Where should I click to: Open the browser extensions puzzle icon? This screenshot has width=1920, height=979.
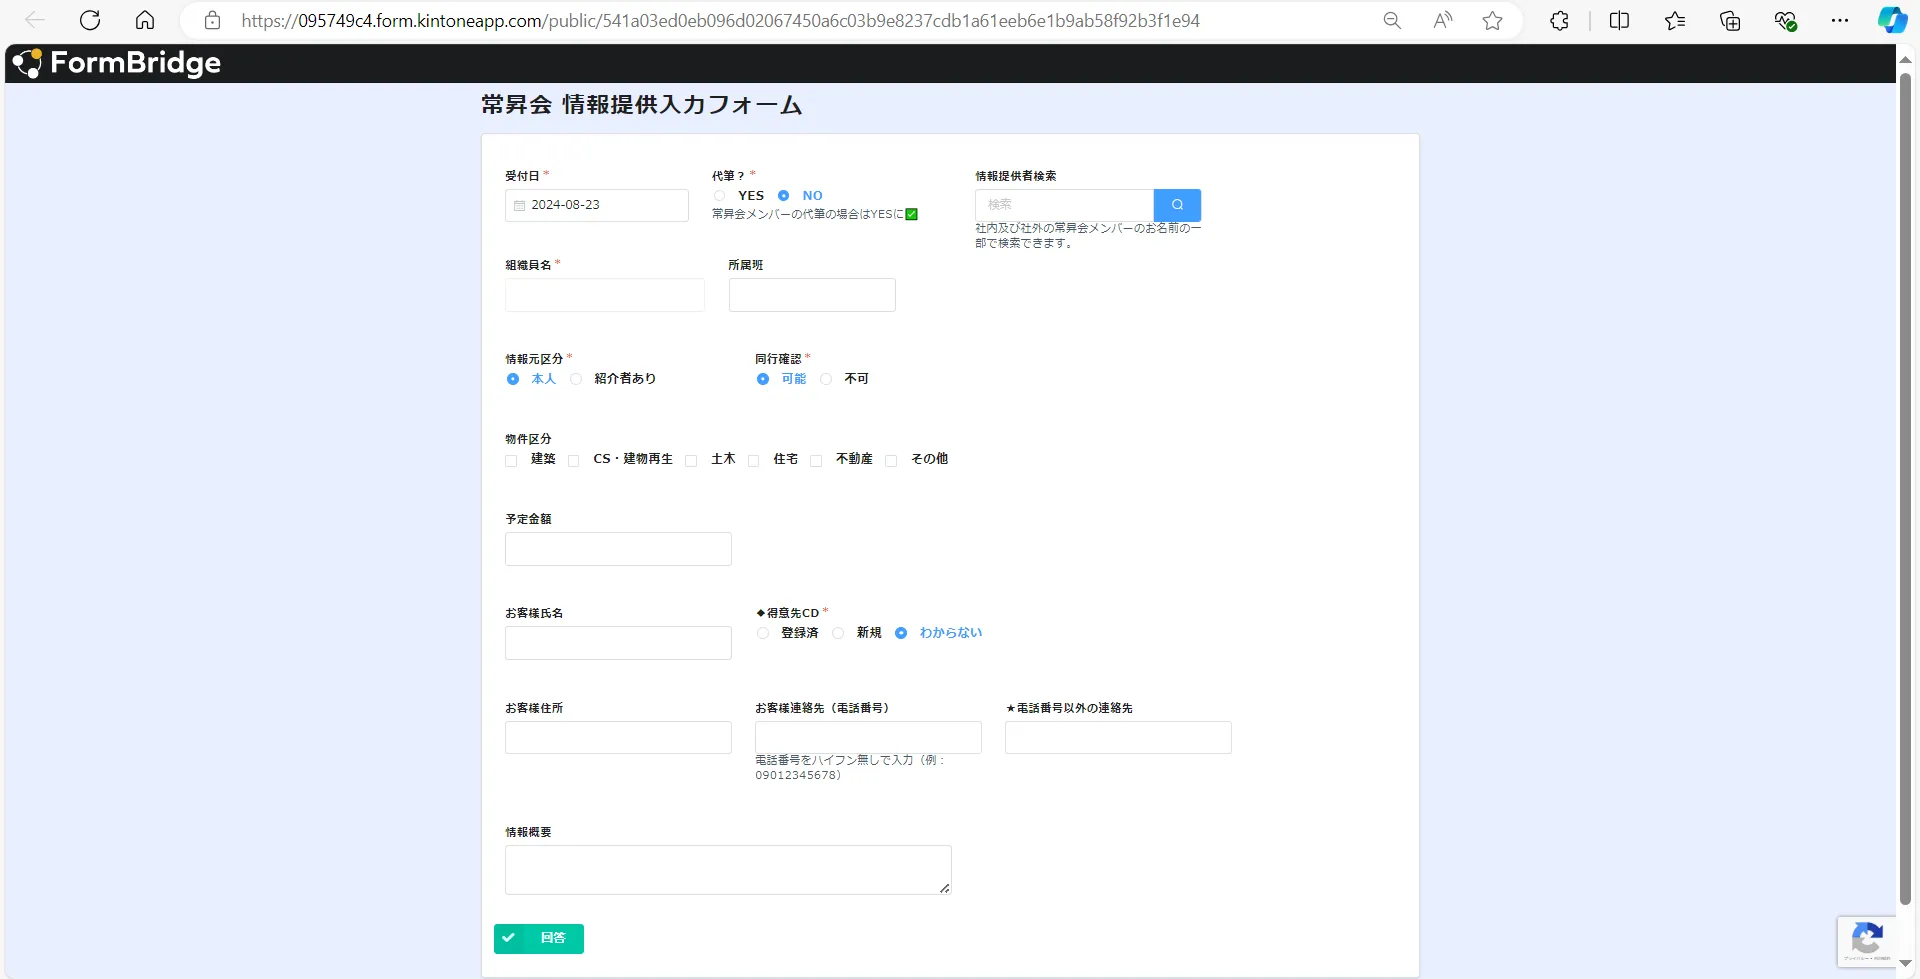coord(1559,20)
